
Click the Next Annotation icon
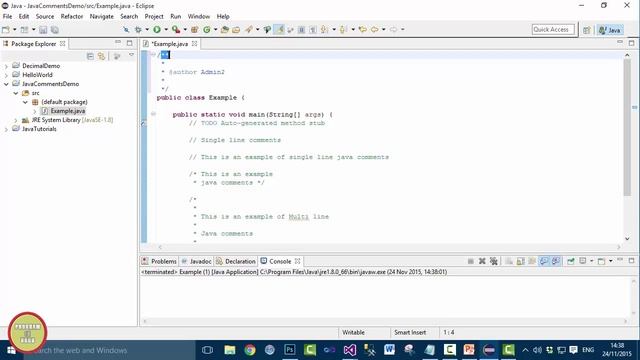[324, 30]
